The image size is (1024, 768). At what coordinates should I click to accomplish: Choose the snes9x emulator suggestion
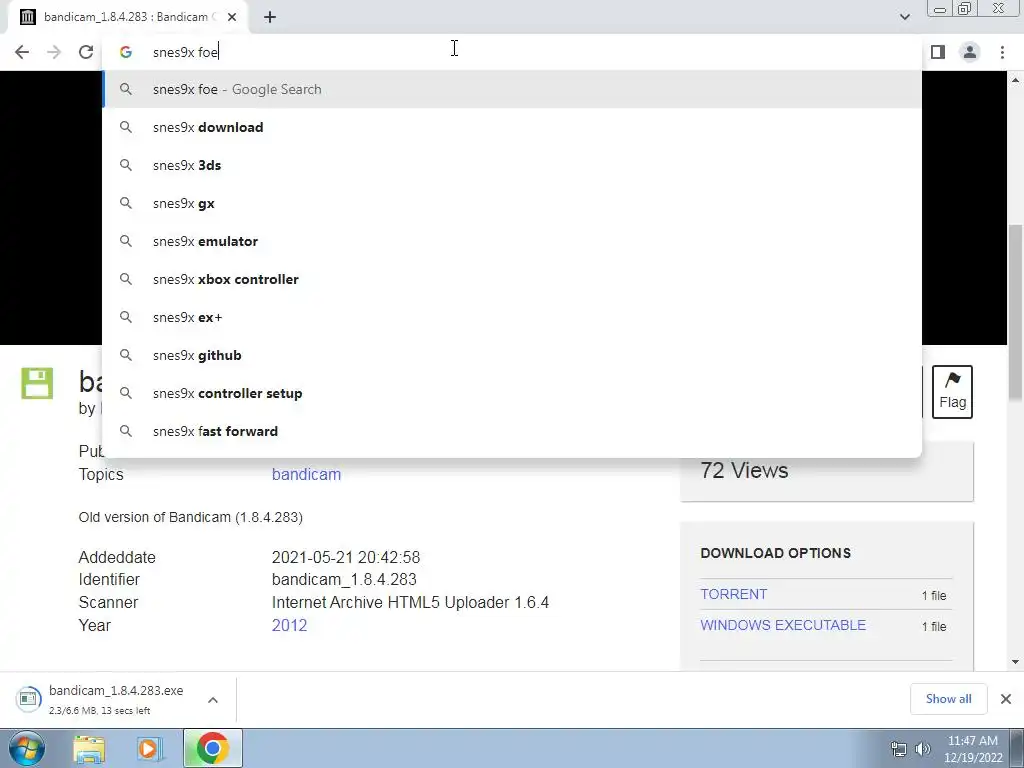[x=512, y=241]
